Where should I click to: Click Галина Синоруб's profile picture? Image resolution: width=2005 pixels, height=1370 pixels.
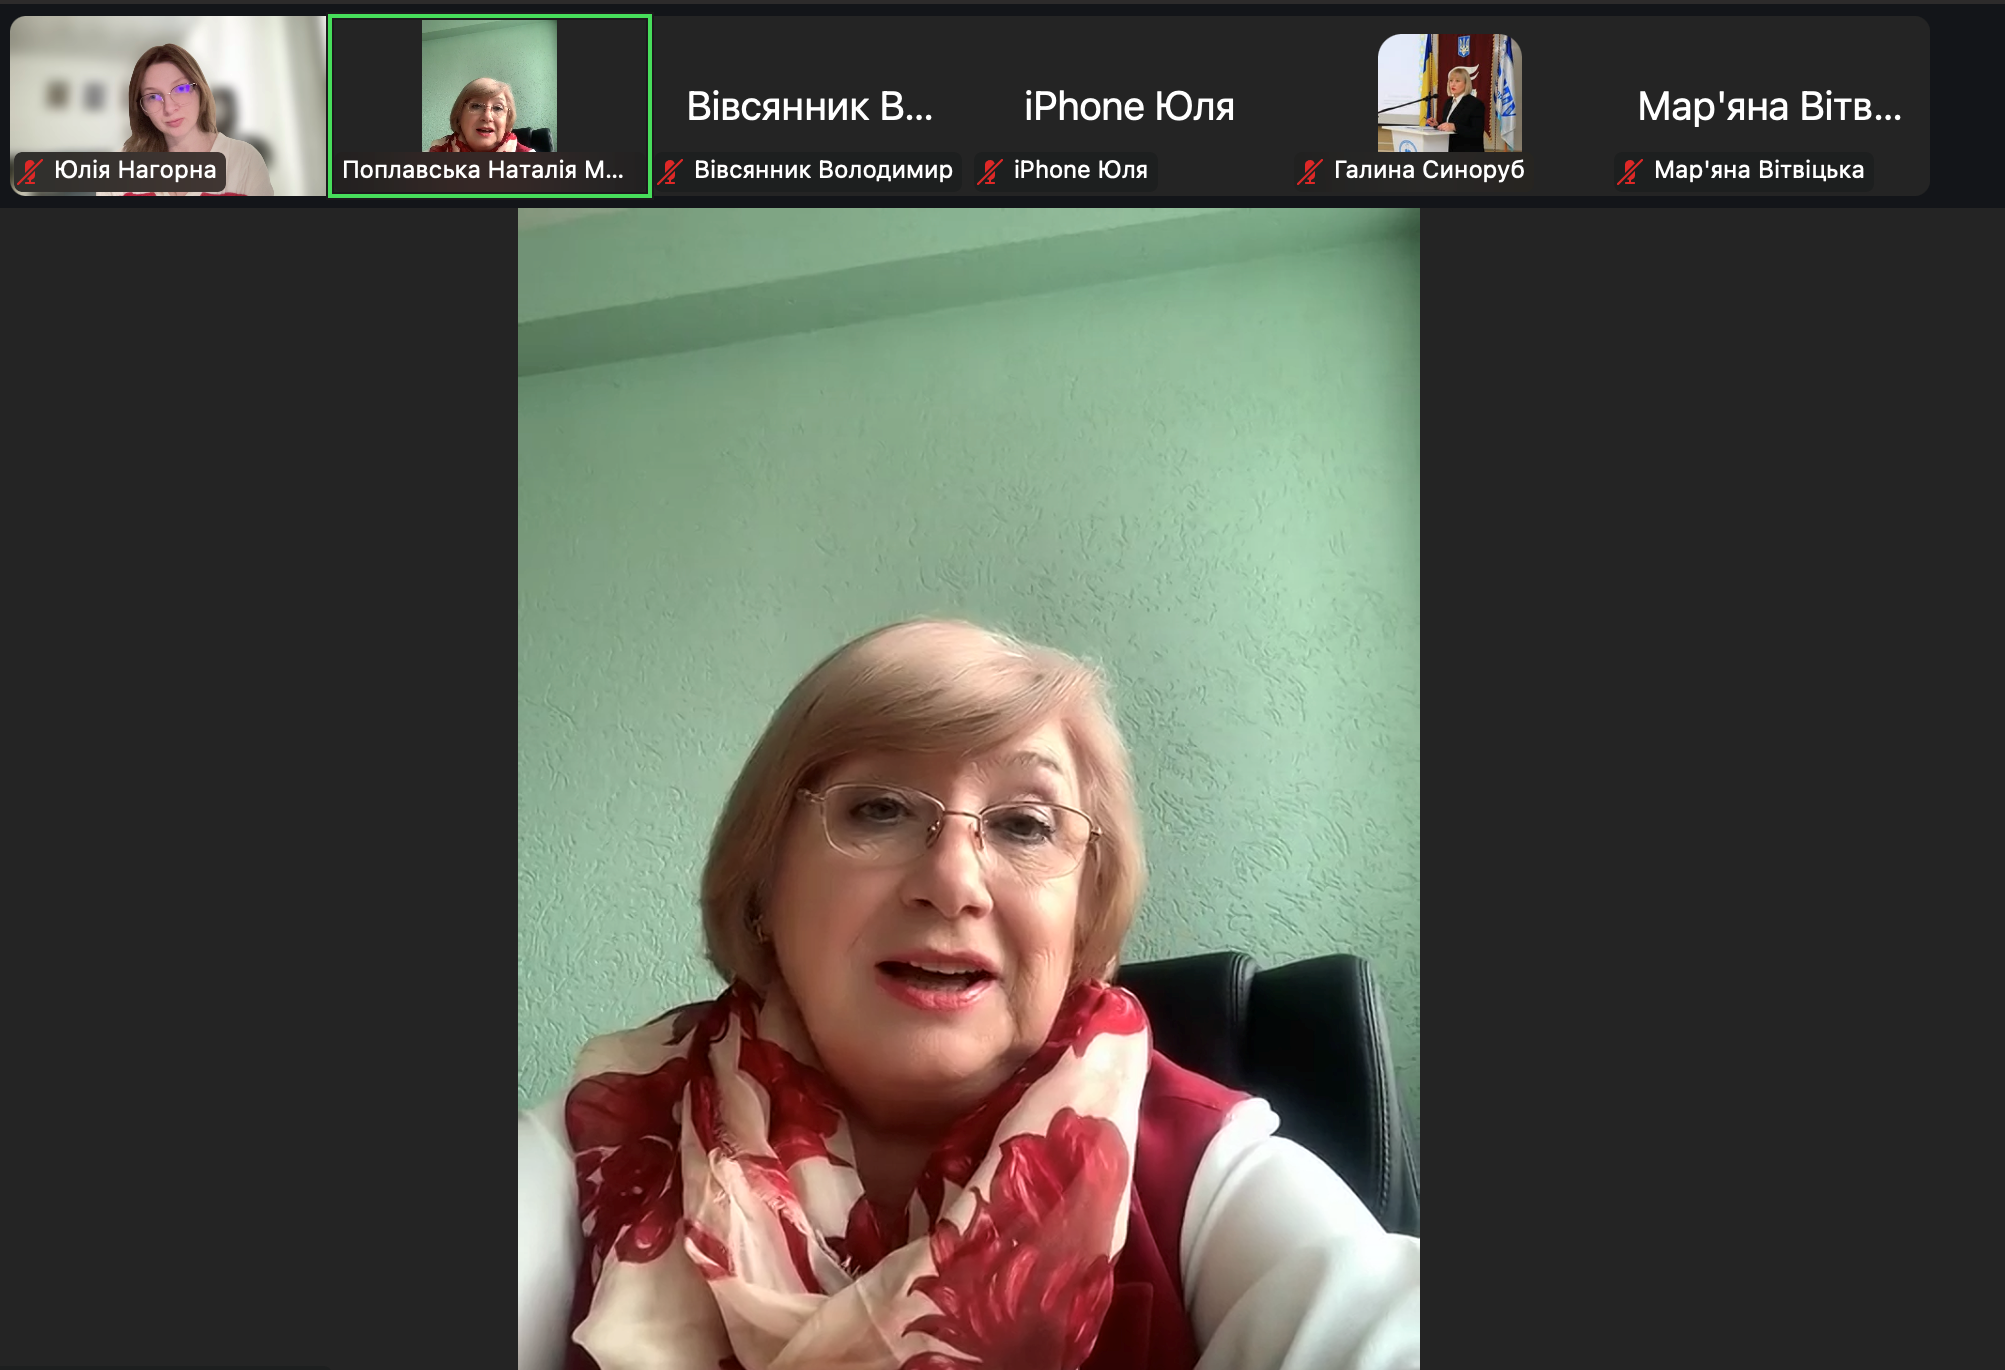point(1449,93)
